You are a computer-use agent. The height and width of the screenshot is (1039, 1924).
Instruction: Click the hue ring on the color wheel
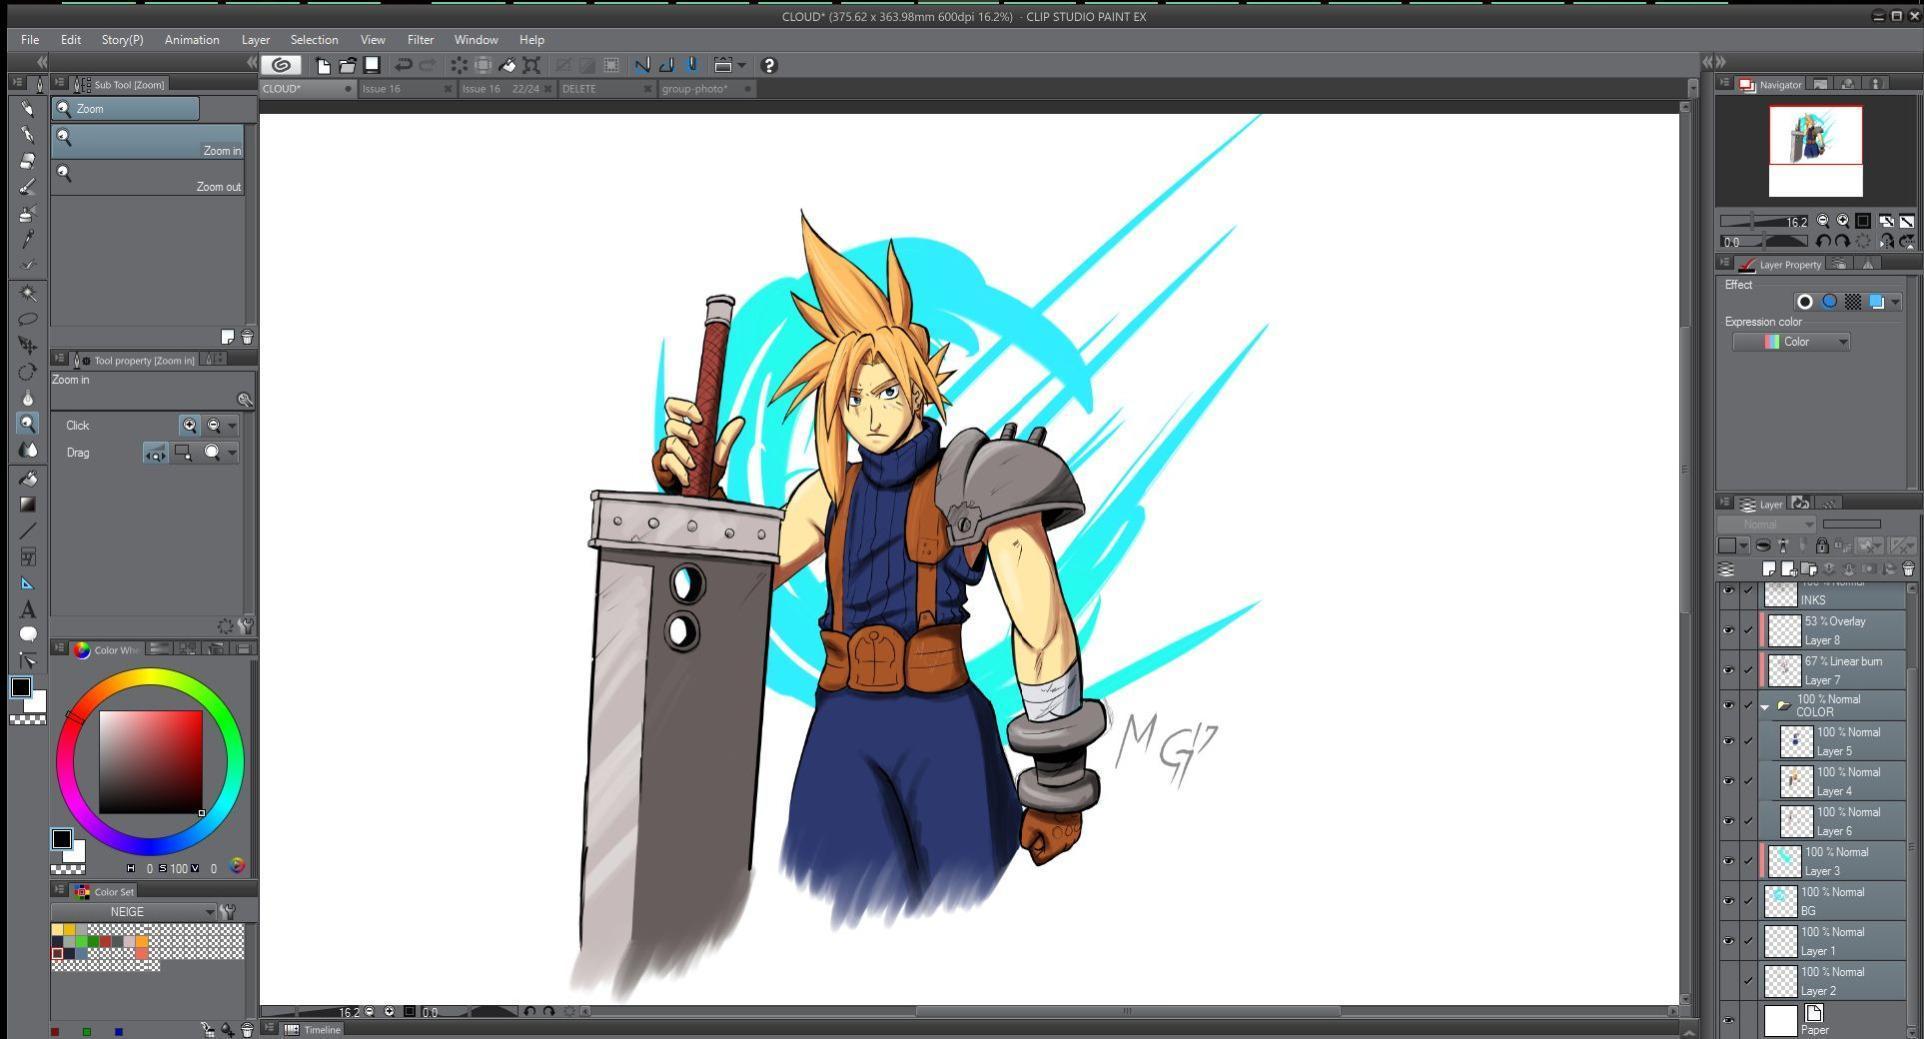point(150,677)
